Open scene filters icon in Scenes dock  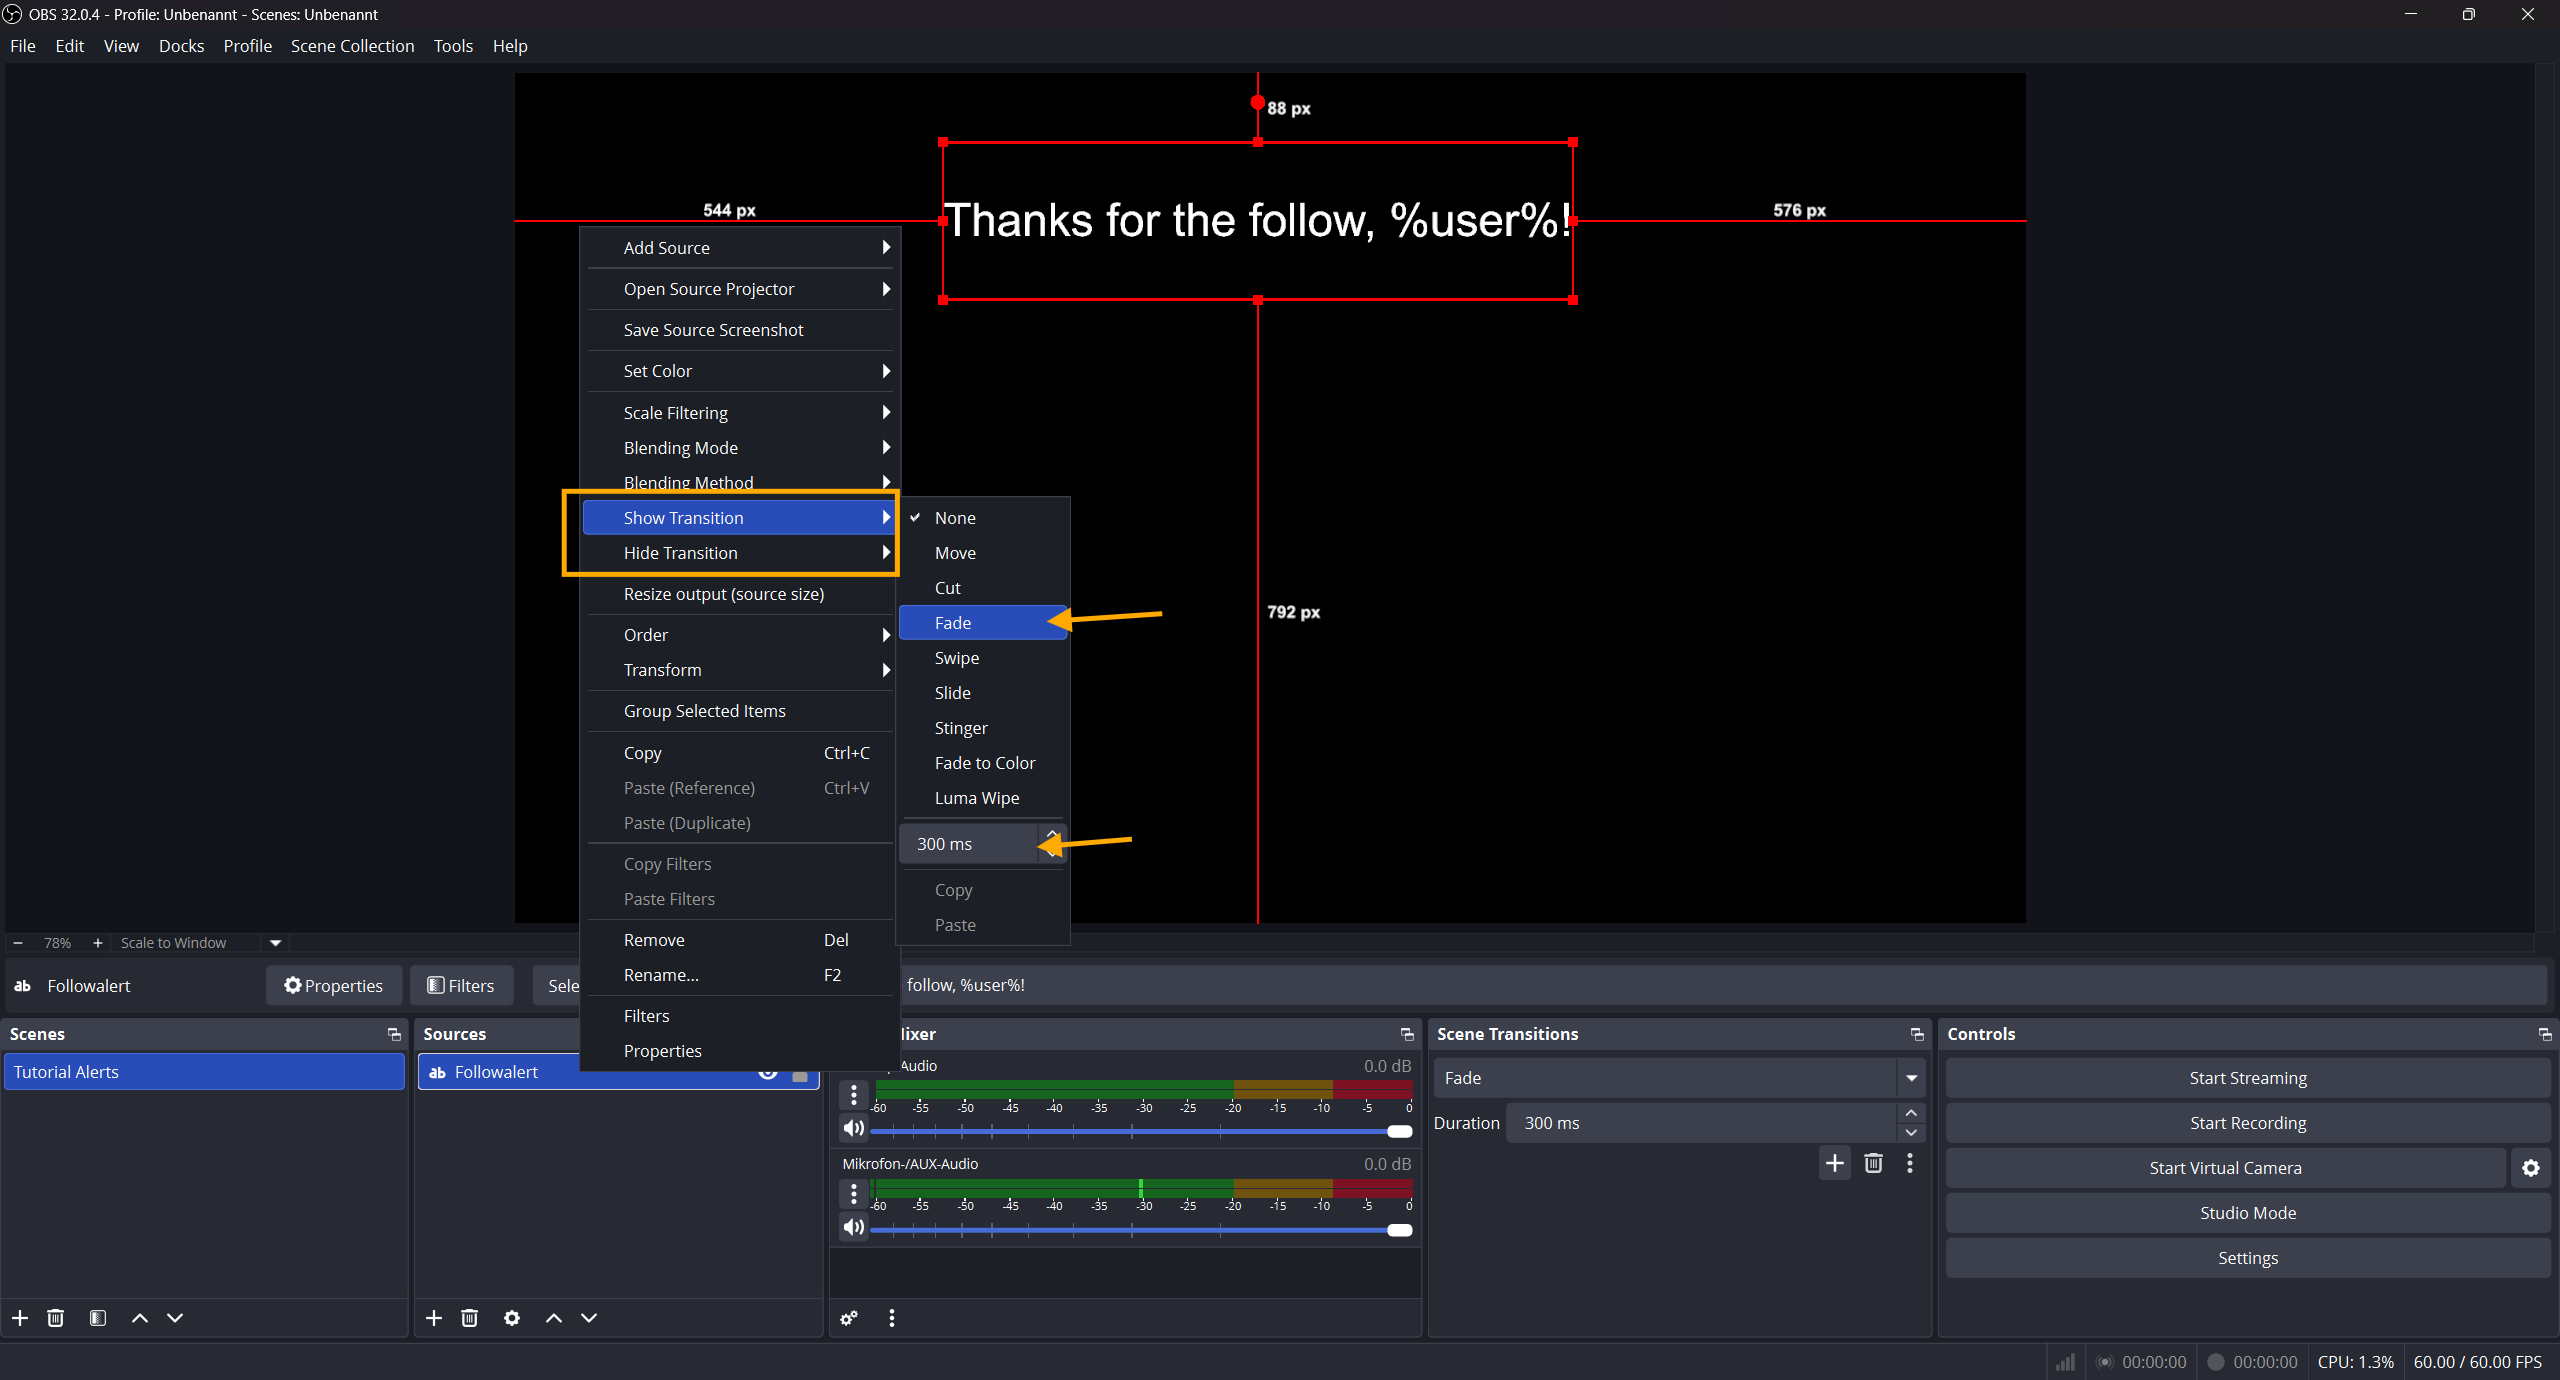(x=97, y=1318)
